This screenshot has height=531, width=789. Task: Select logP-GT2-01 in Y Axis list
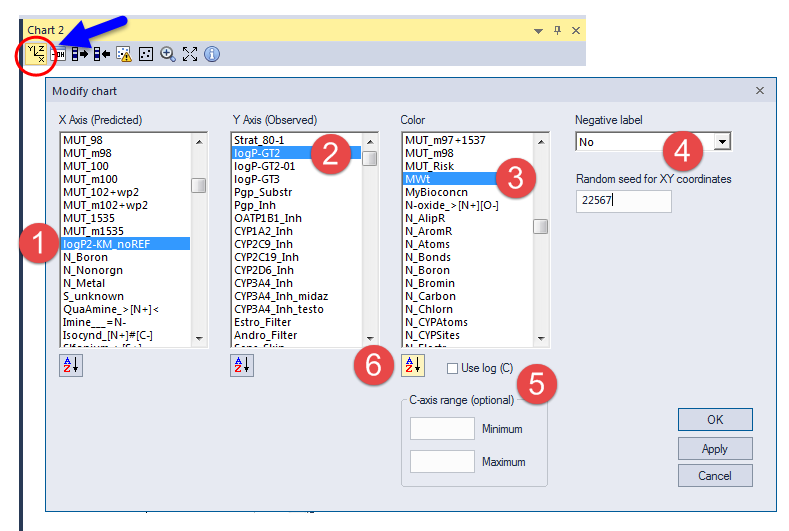296,166
